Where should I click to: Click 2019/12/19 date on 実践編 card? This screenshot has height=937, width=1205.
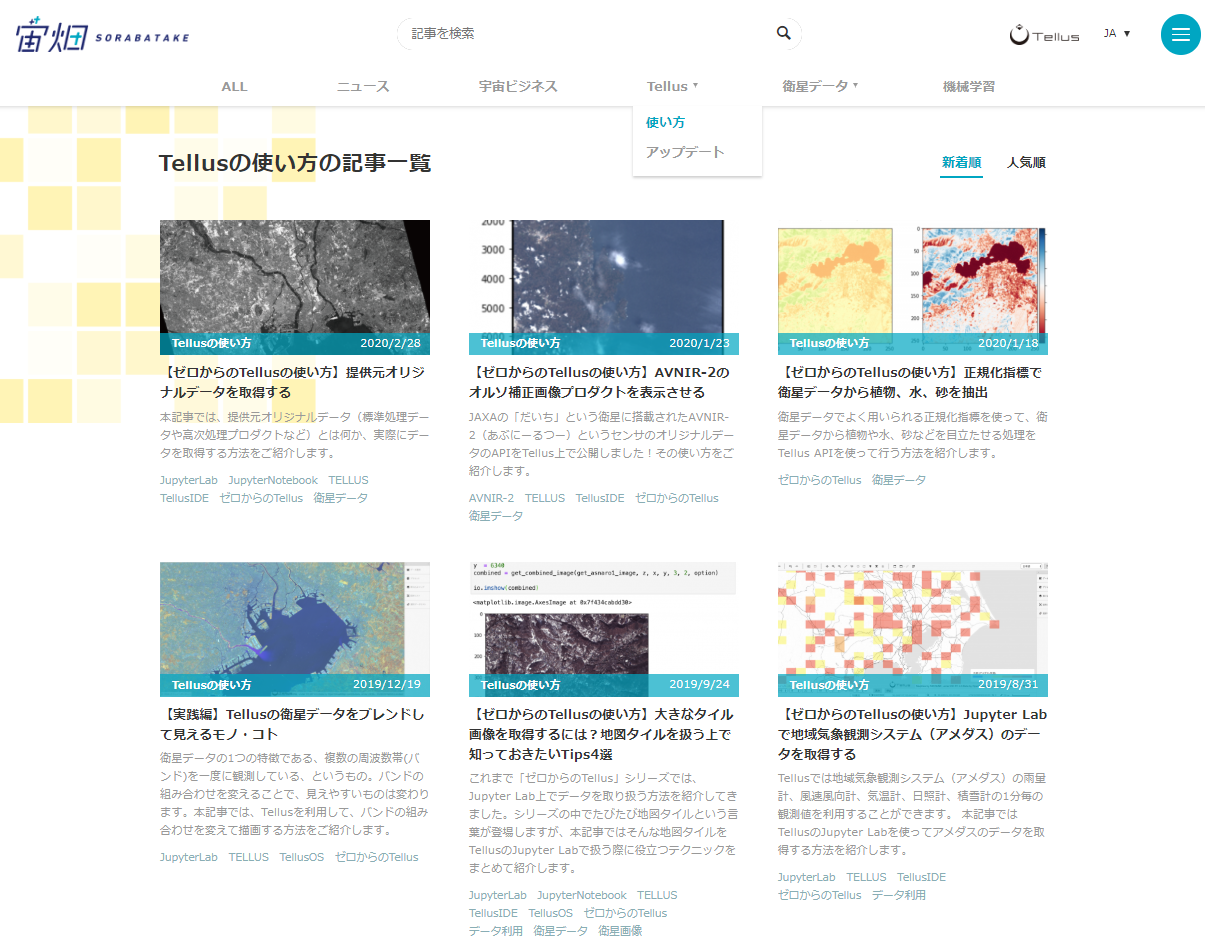387,685
